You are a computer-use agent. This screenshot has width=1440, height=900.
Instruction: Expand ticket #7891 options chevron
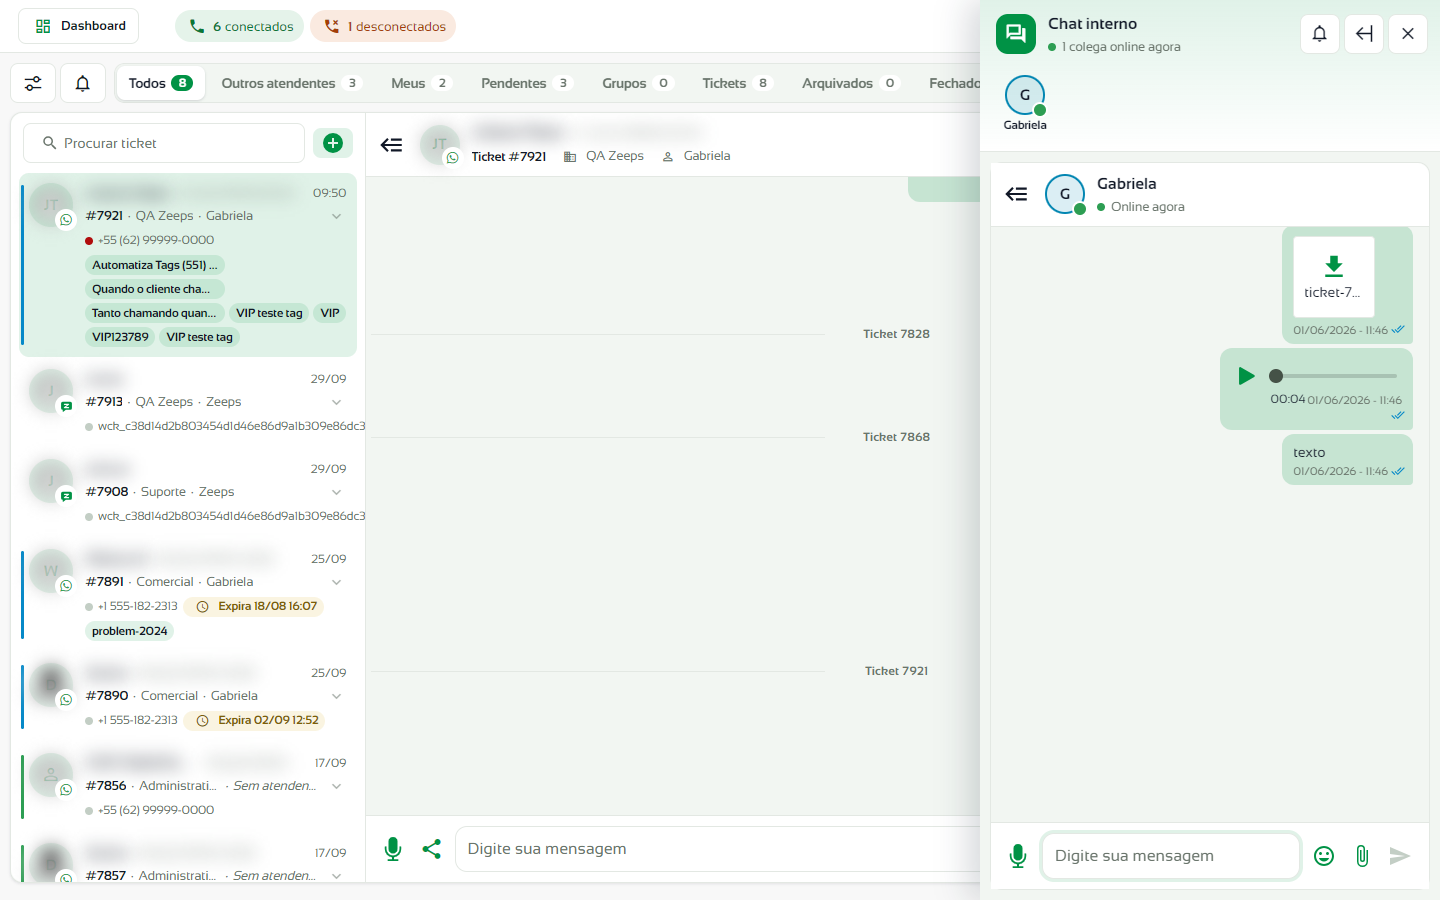click(337, 582)
